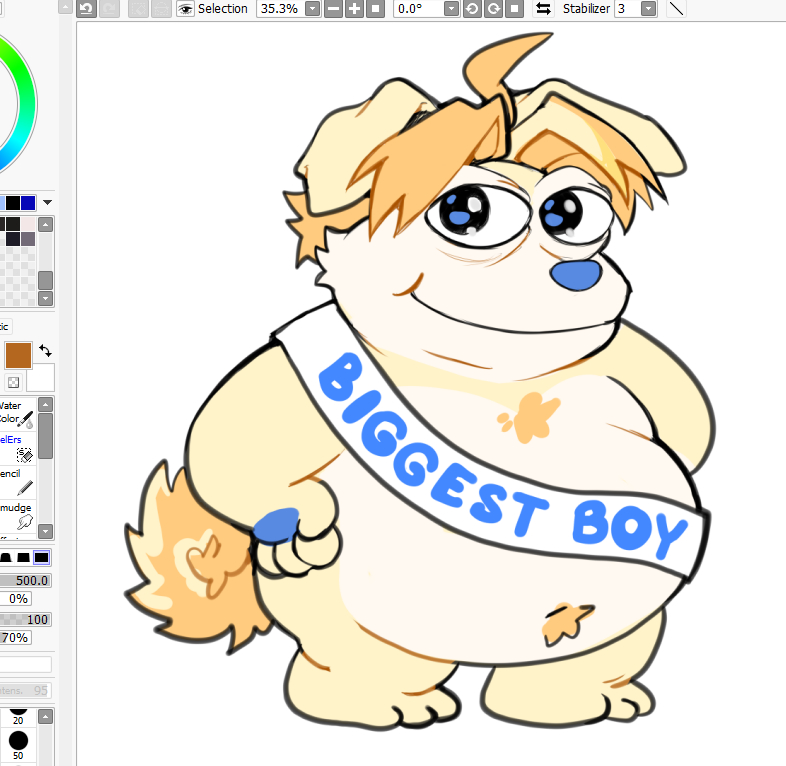
Task: Open the zoom percentage dropdown
Action: [312, 9]
